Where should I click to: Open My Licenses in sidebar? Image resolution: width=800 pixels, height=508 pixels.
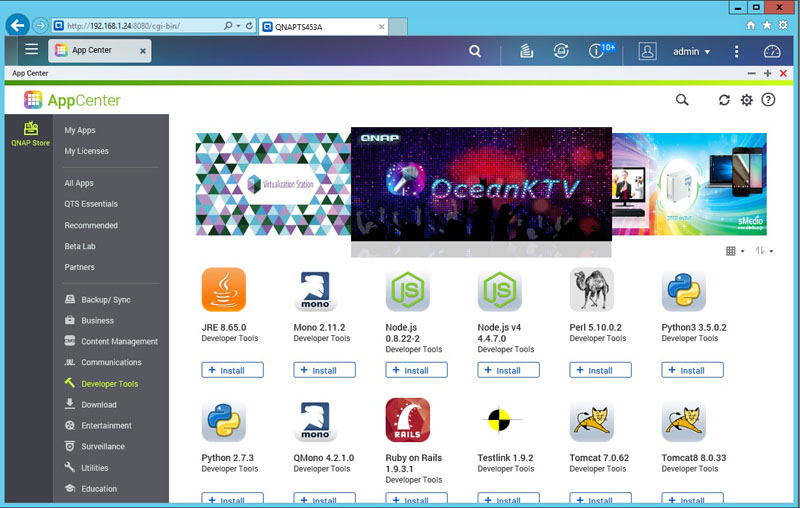click(x=86, y=151)
